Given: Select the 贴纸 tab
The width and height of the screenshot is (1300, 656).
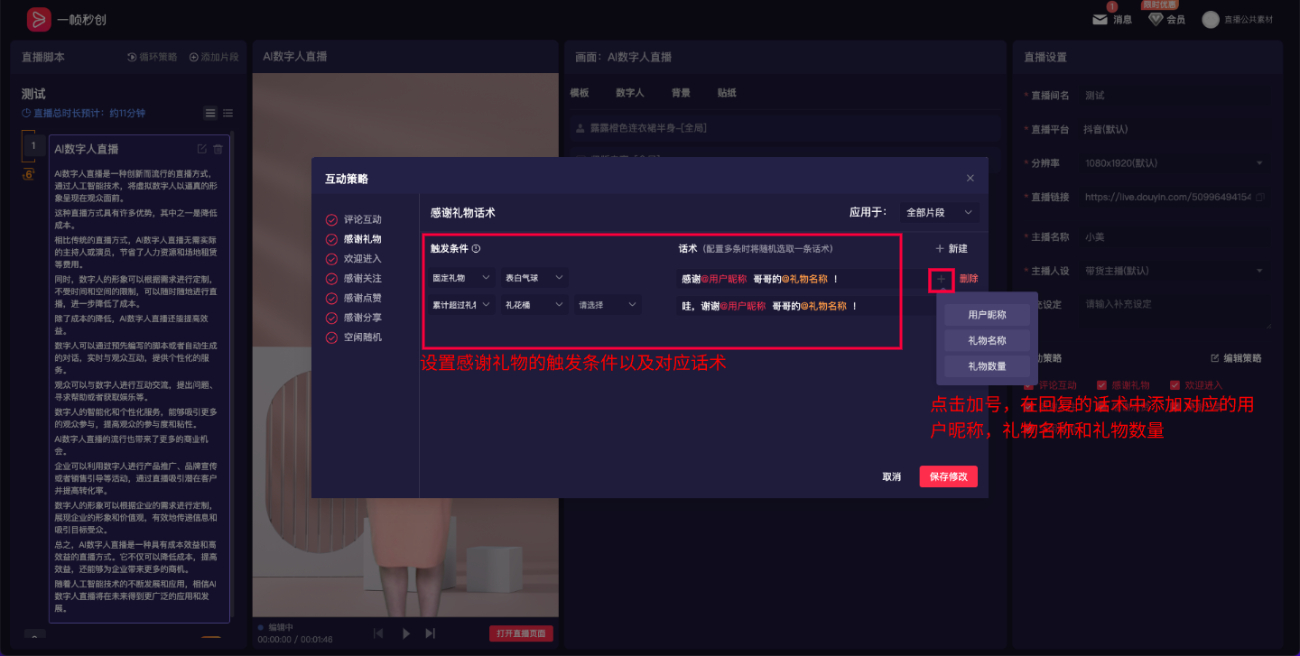Looking at the screenshot, I should click(x=727, y=93).
